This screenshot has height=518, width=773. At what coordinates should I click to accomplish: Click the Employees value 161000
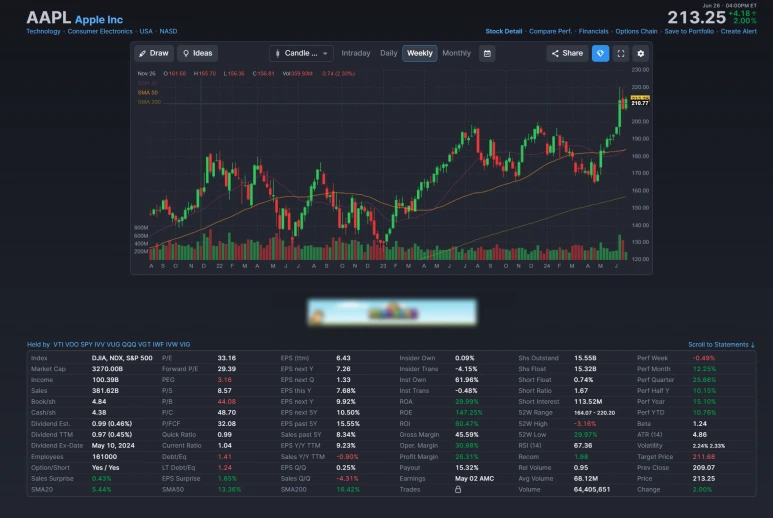(105, 457)
